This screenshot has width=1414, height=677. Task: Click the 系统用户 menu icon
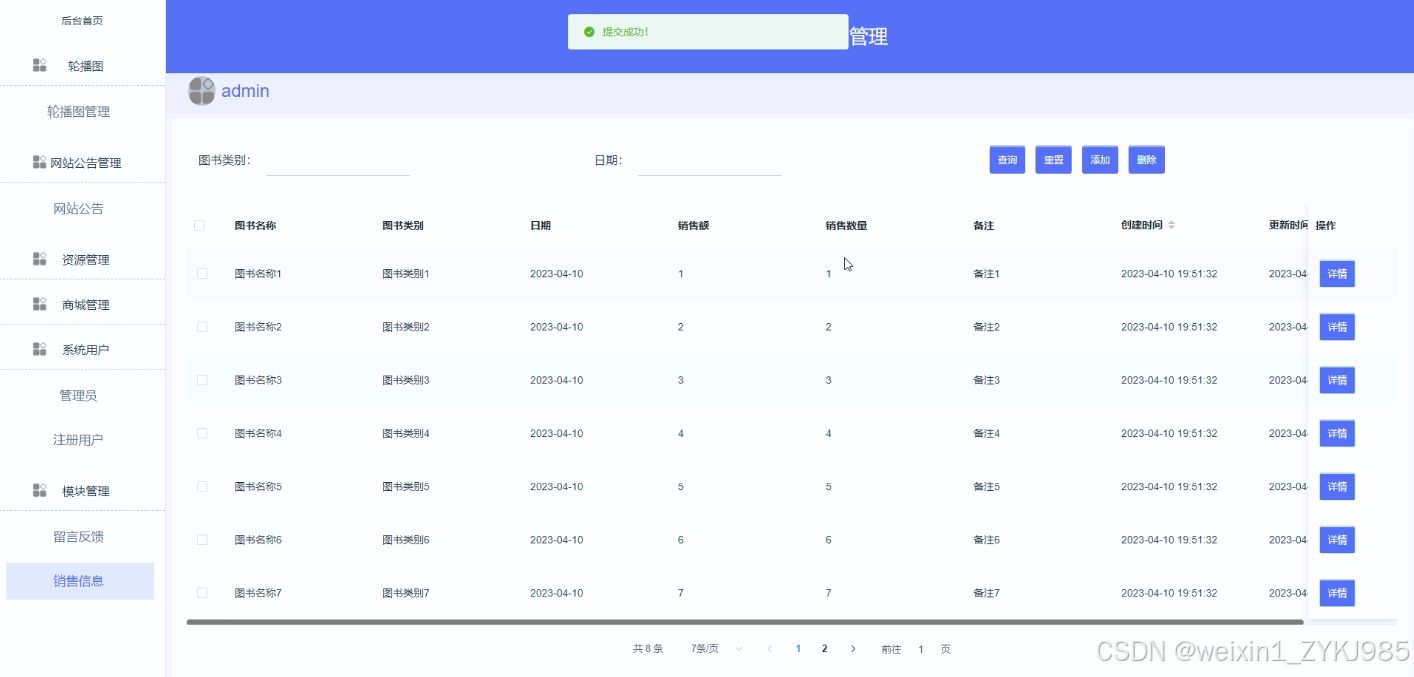(40, 349)
